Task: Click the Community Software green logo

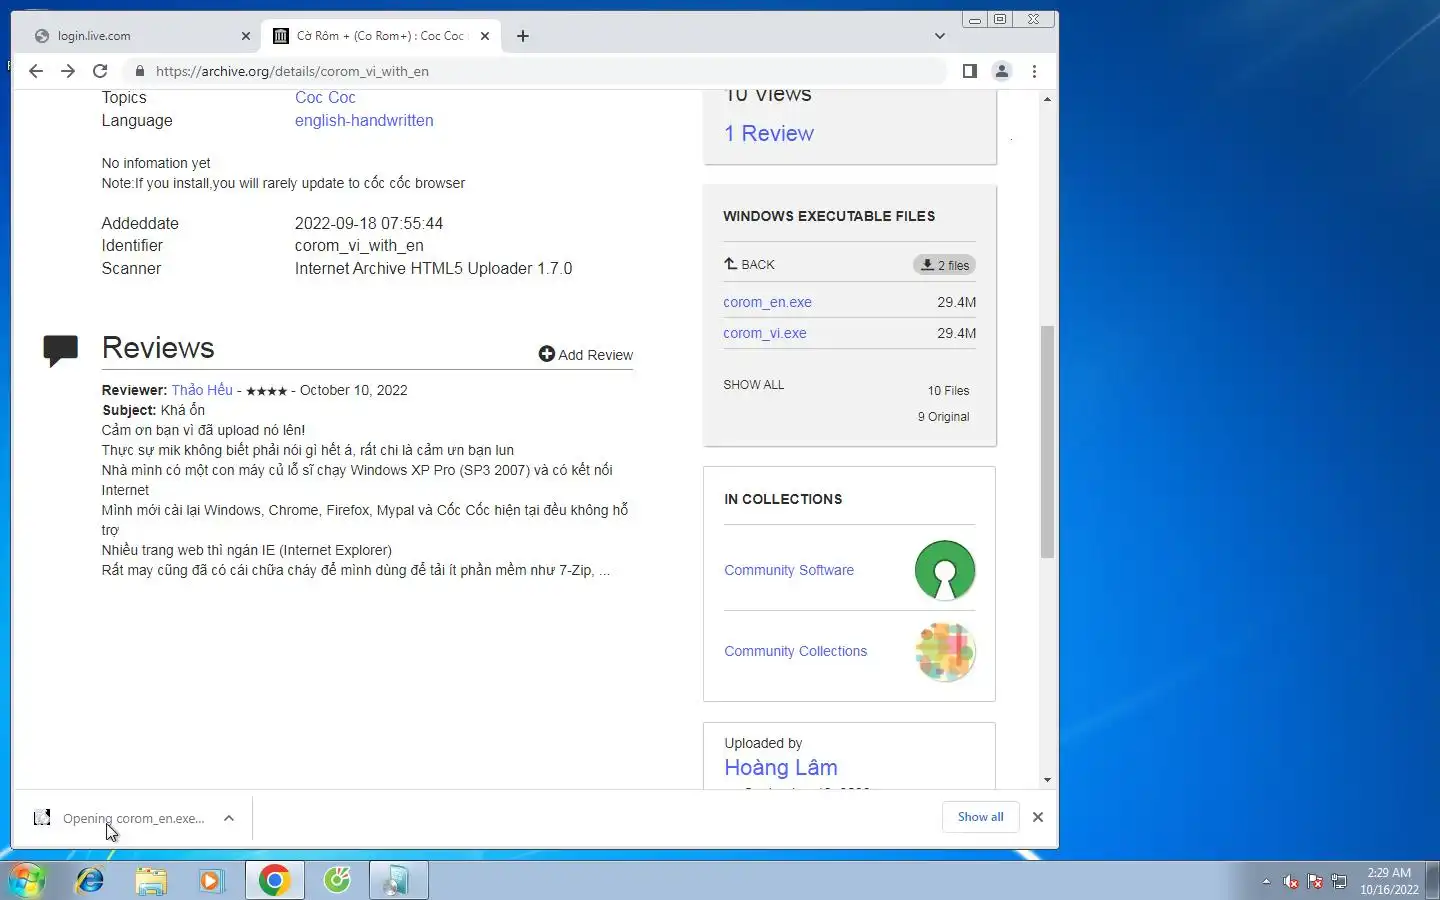Action: click(945, 570)
